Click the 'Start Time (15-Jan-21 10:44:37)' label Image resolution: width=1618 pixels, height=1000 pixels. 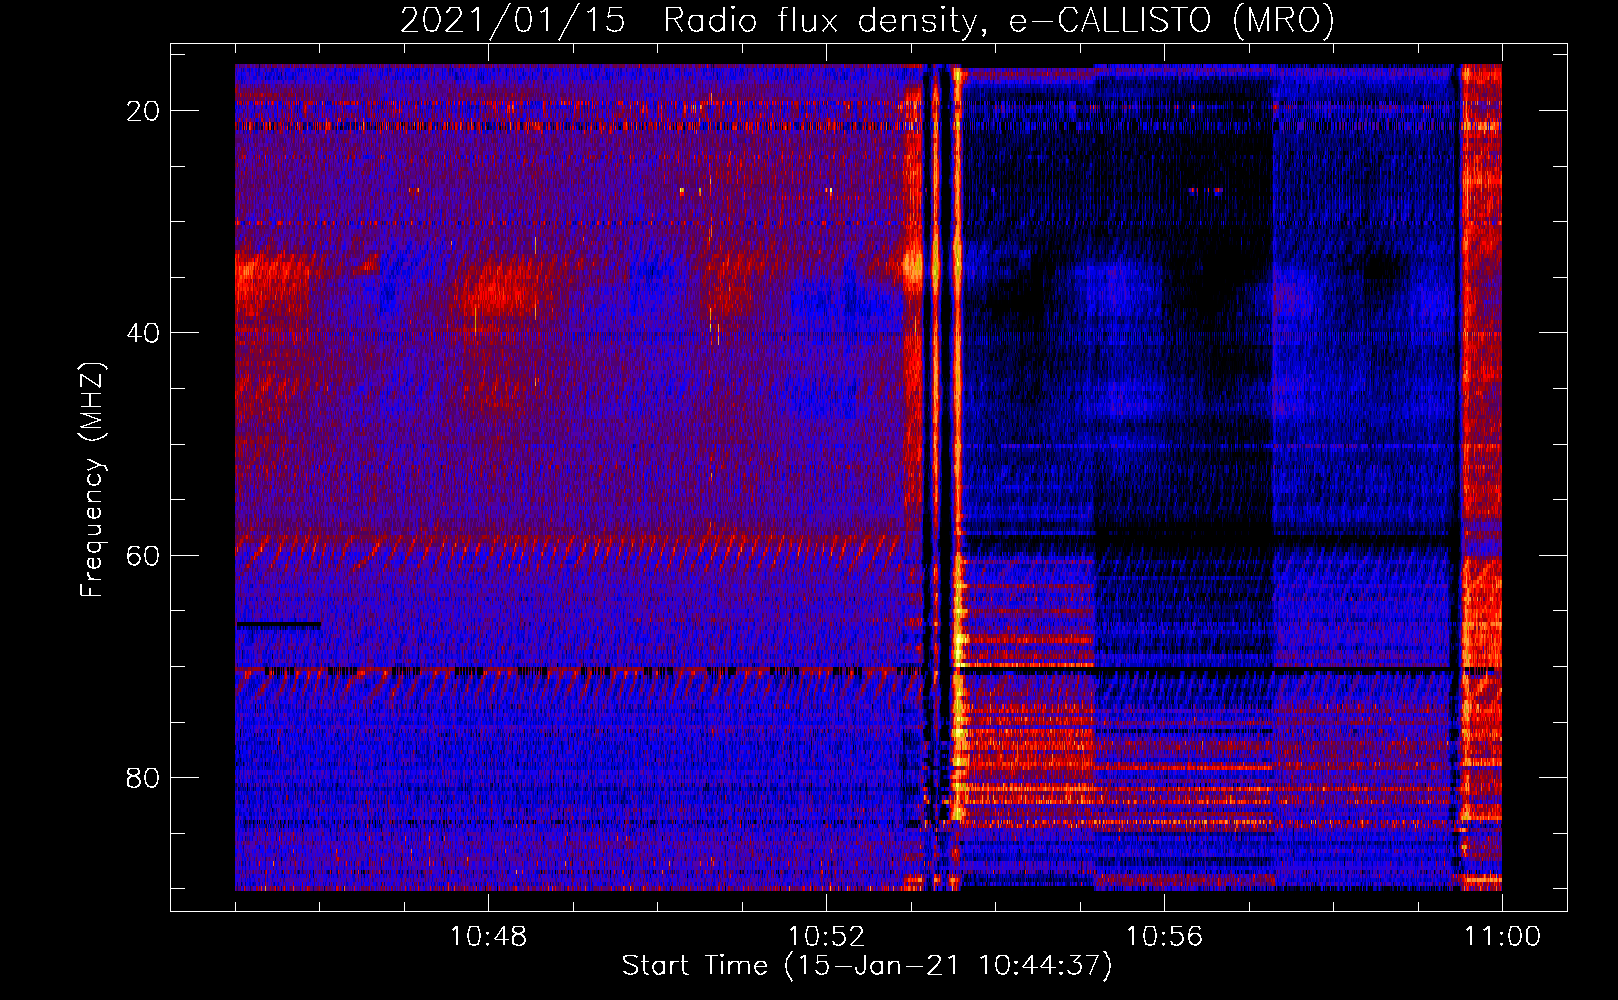click(x=867, y=966)
